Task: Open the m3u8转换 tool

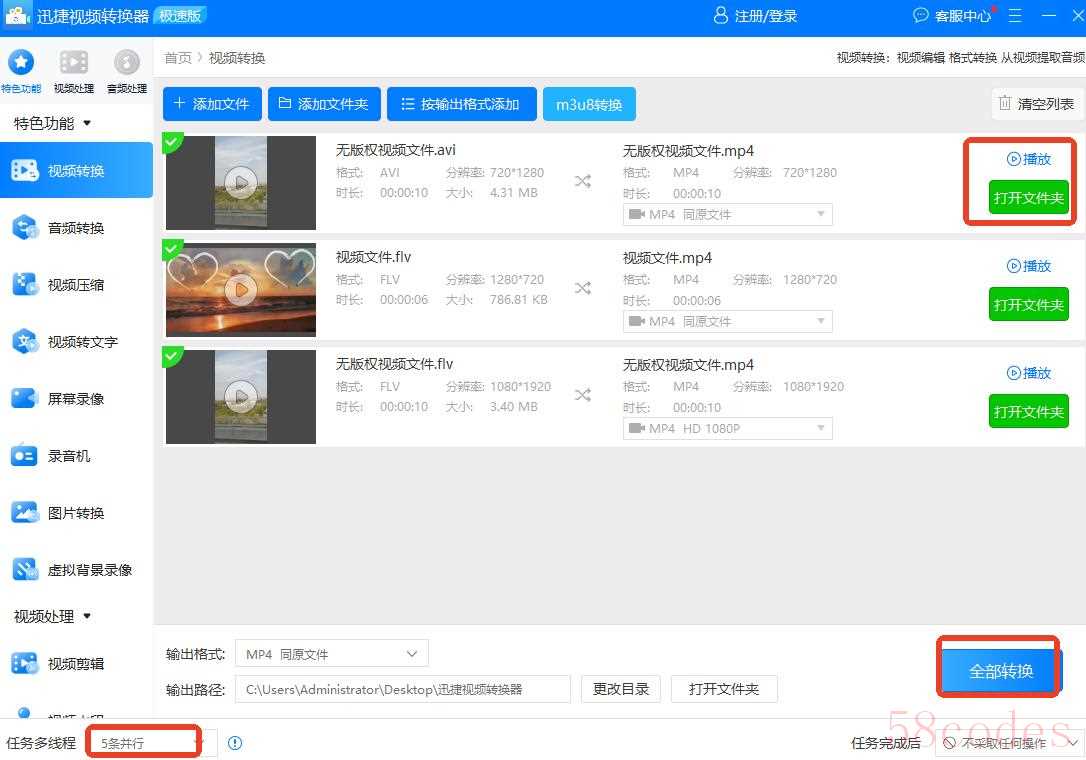Action: tap(589, 105)
